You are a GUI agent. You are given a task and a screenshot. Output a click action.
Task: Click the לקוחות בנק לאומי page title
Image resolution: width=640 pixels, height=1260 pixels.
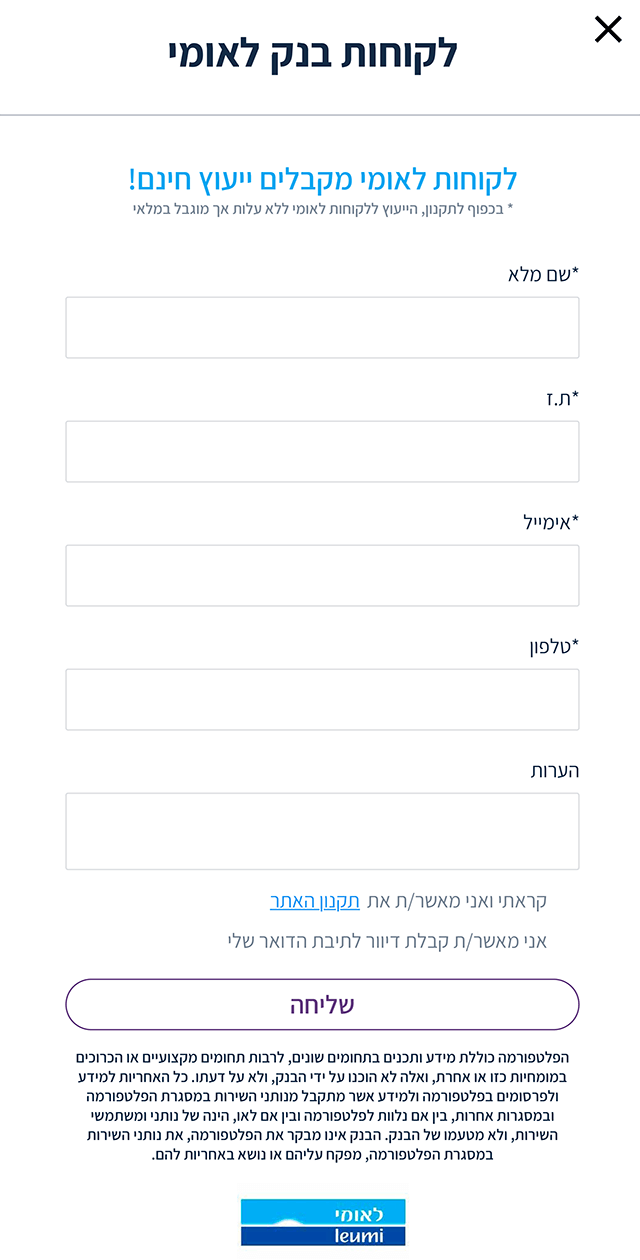313,53
